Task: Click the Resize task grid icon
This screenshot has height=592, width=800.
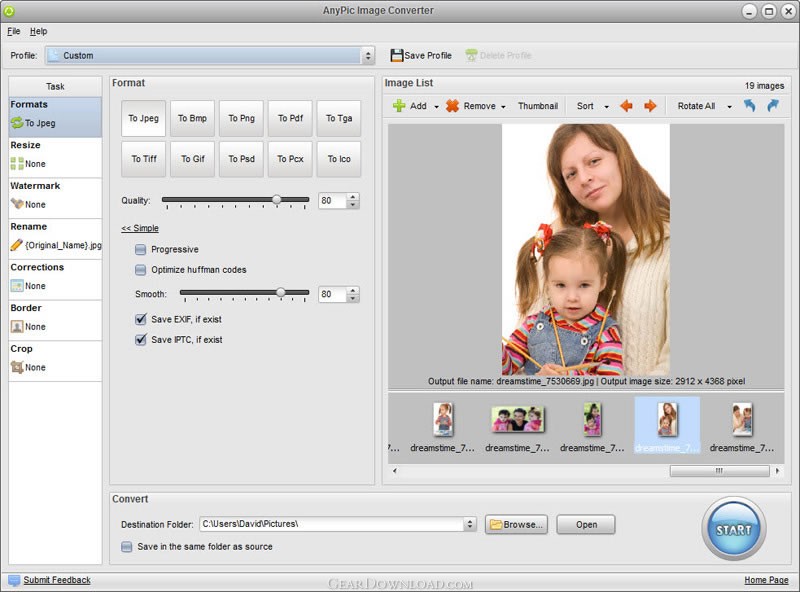Action: point(17,163)
